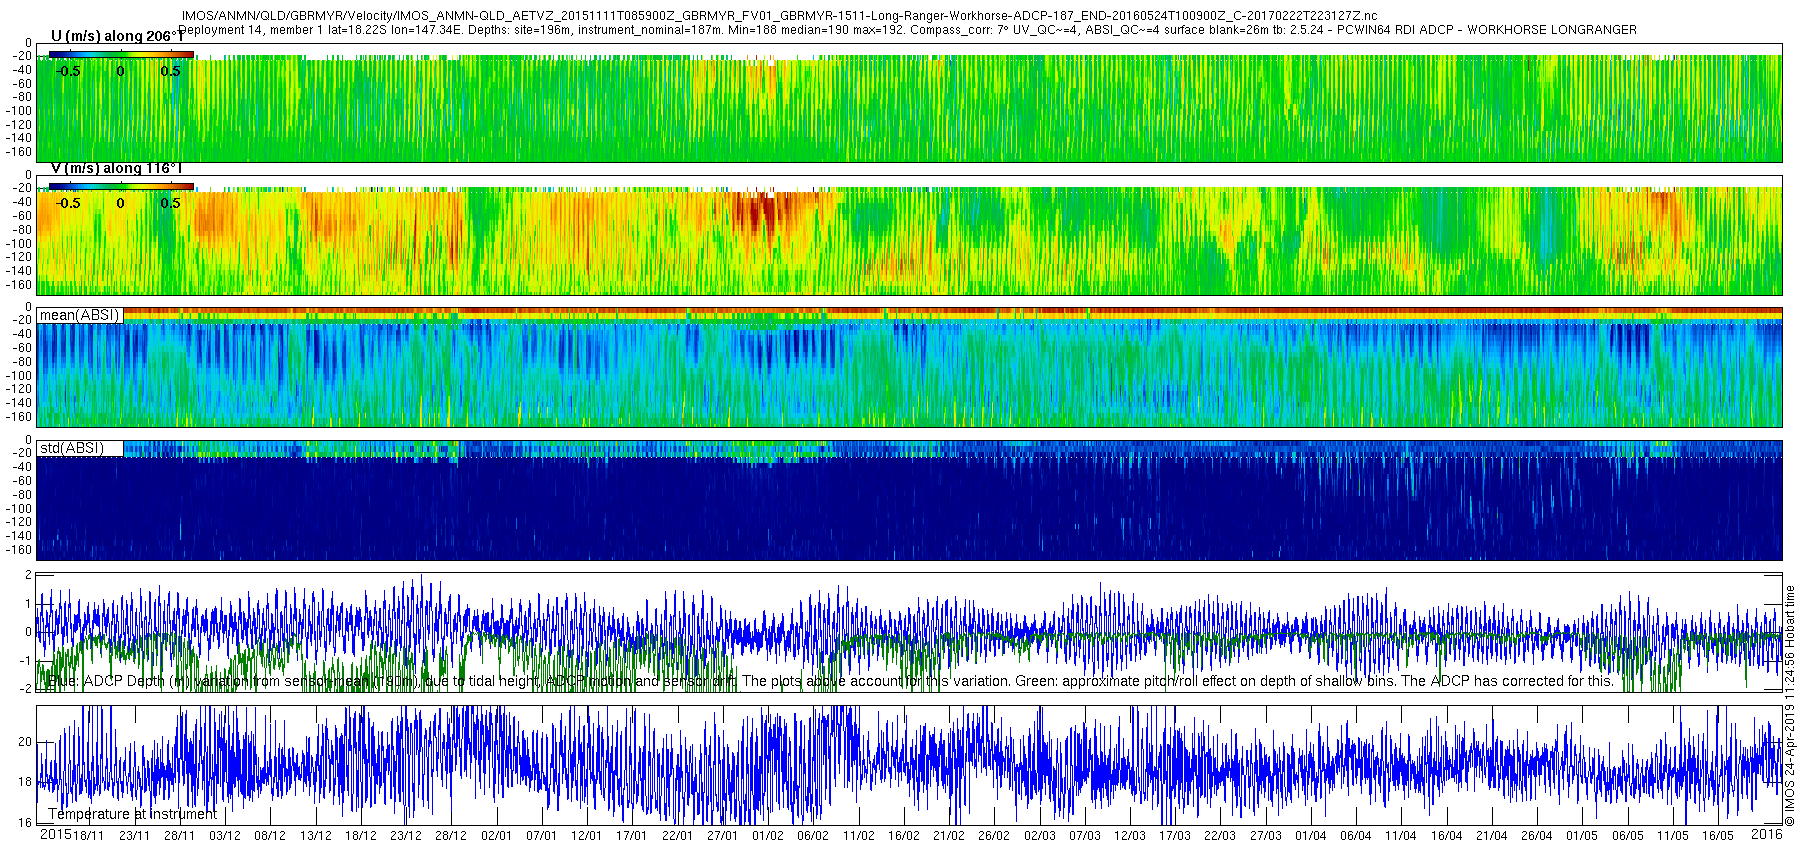Select the 17/03 date tick on time axis
Screen dimensions: 1800x850
[1175, 836]
